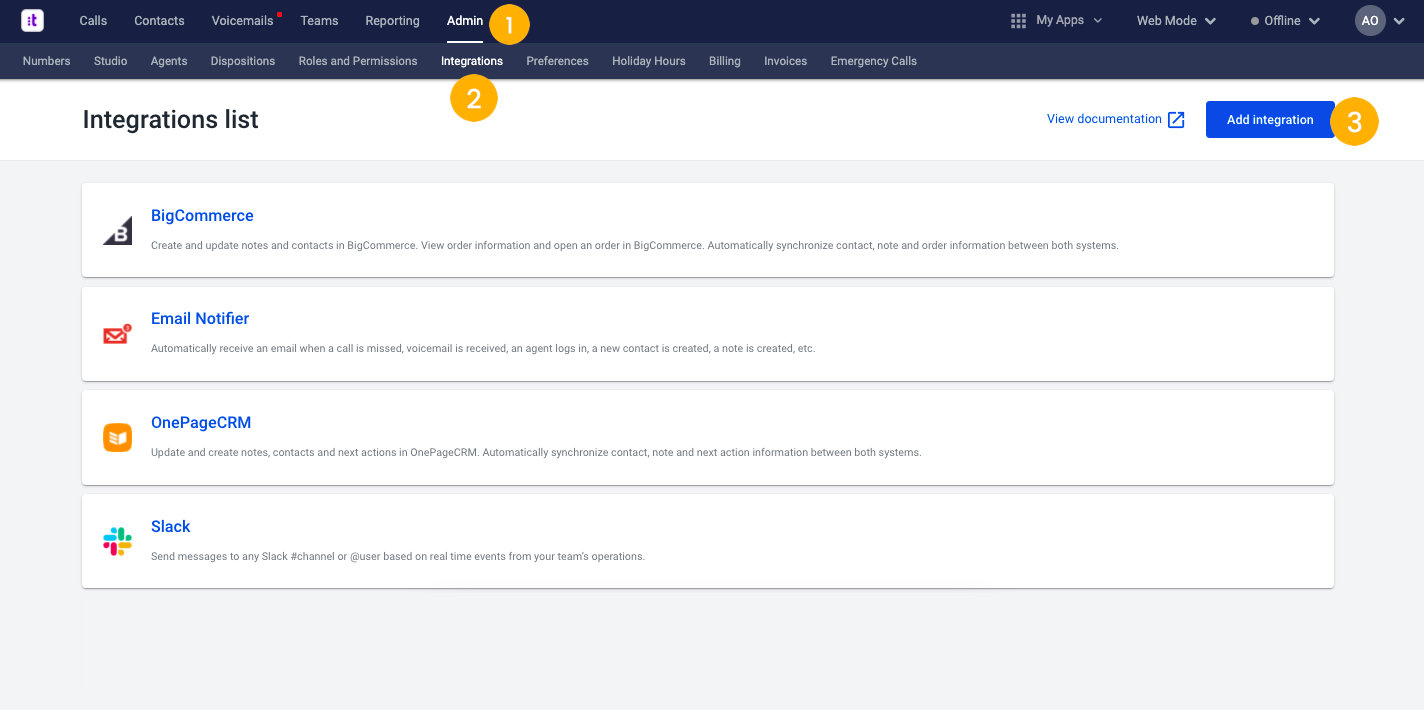
Task: Open the Contacts menu
Action: tap(160, 21)
